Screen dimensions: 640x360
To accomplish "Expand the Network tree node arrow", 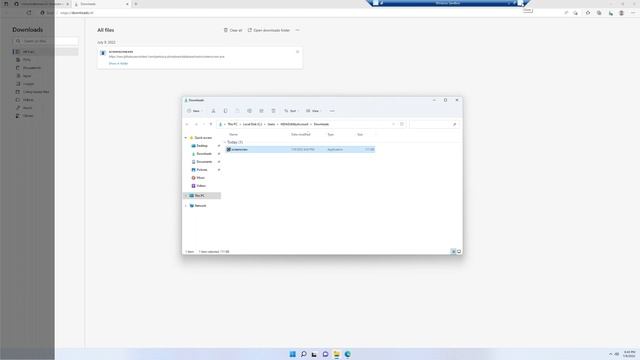I will click(186, 206).
